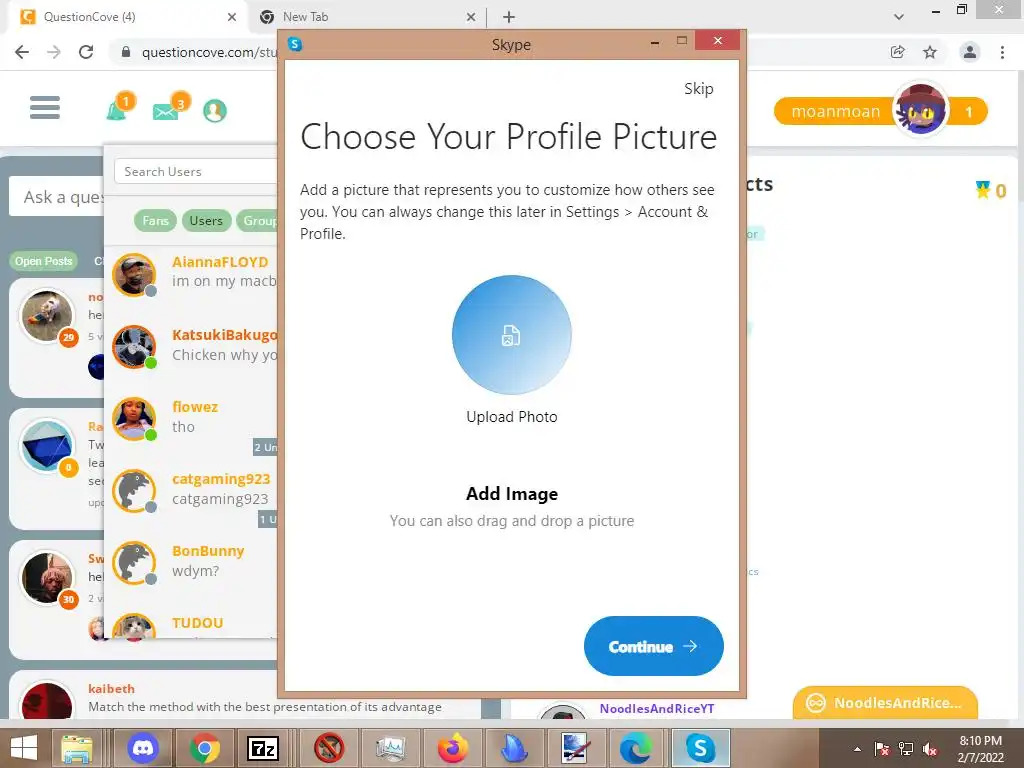Open Chrome profile avatar menu
1024x768 pixels.
[x=970, y=52]
